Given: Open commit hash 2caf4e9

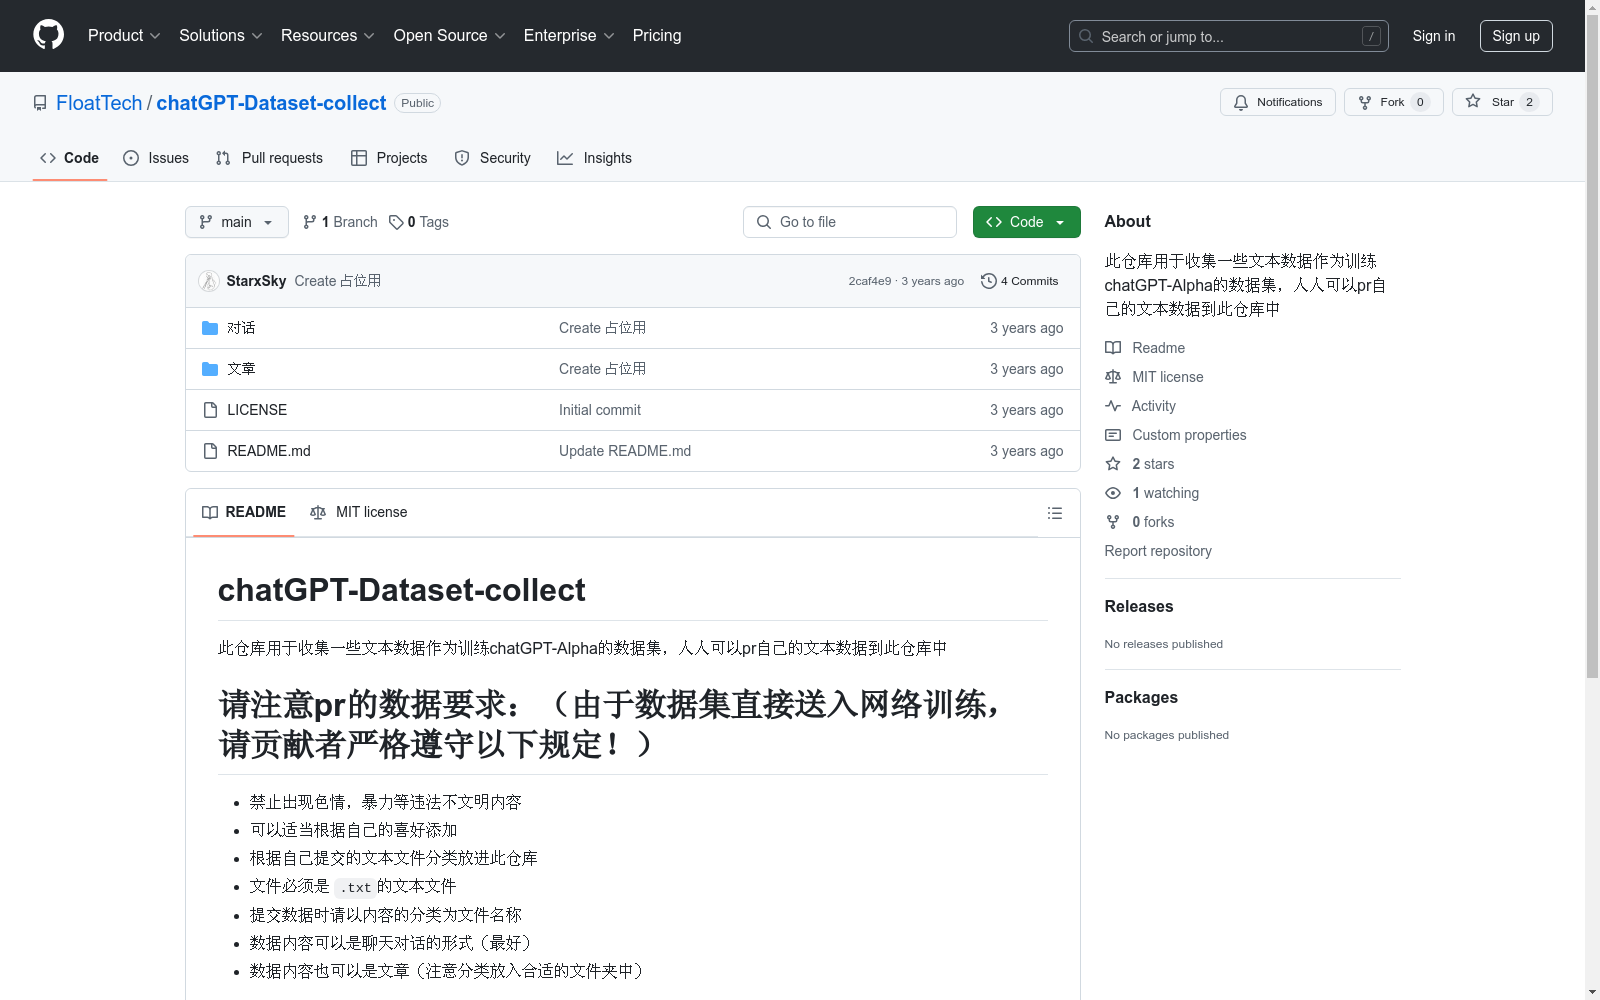Looking at the screenshot, I should (869, 281).
